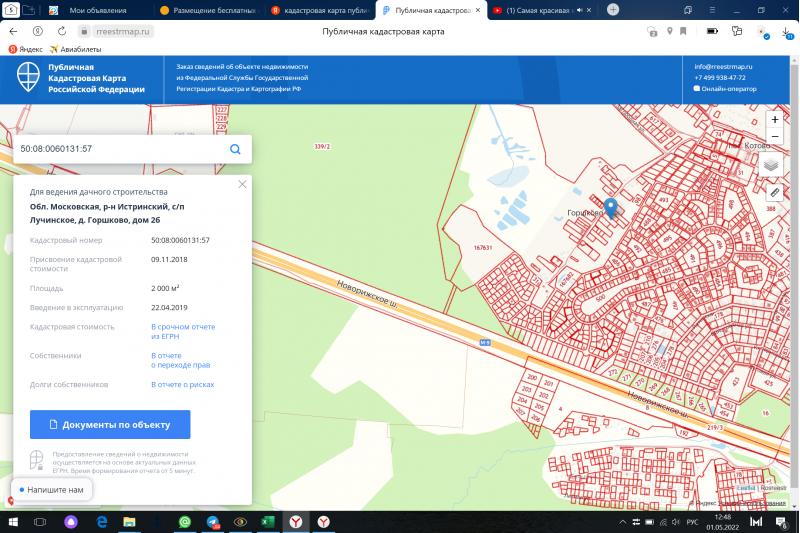
Task: Mute the YouTube tab speaker icon
Action: click(x=580, y=10)
